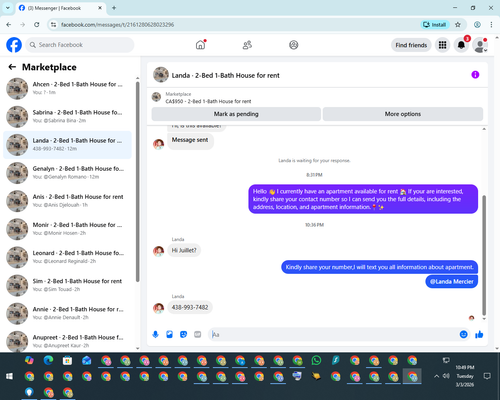Click Find friends button
The height and width of the screenshot is (400, 500).
411,45
